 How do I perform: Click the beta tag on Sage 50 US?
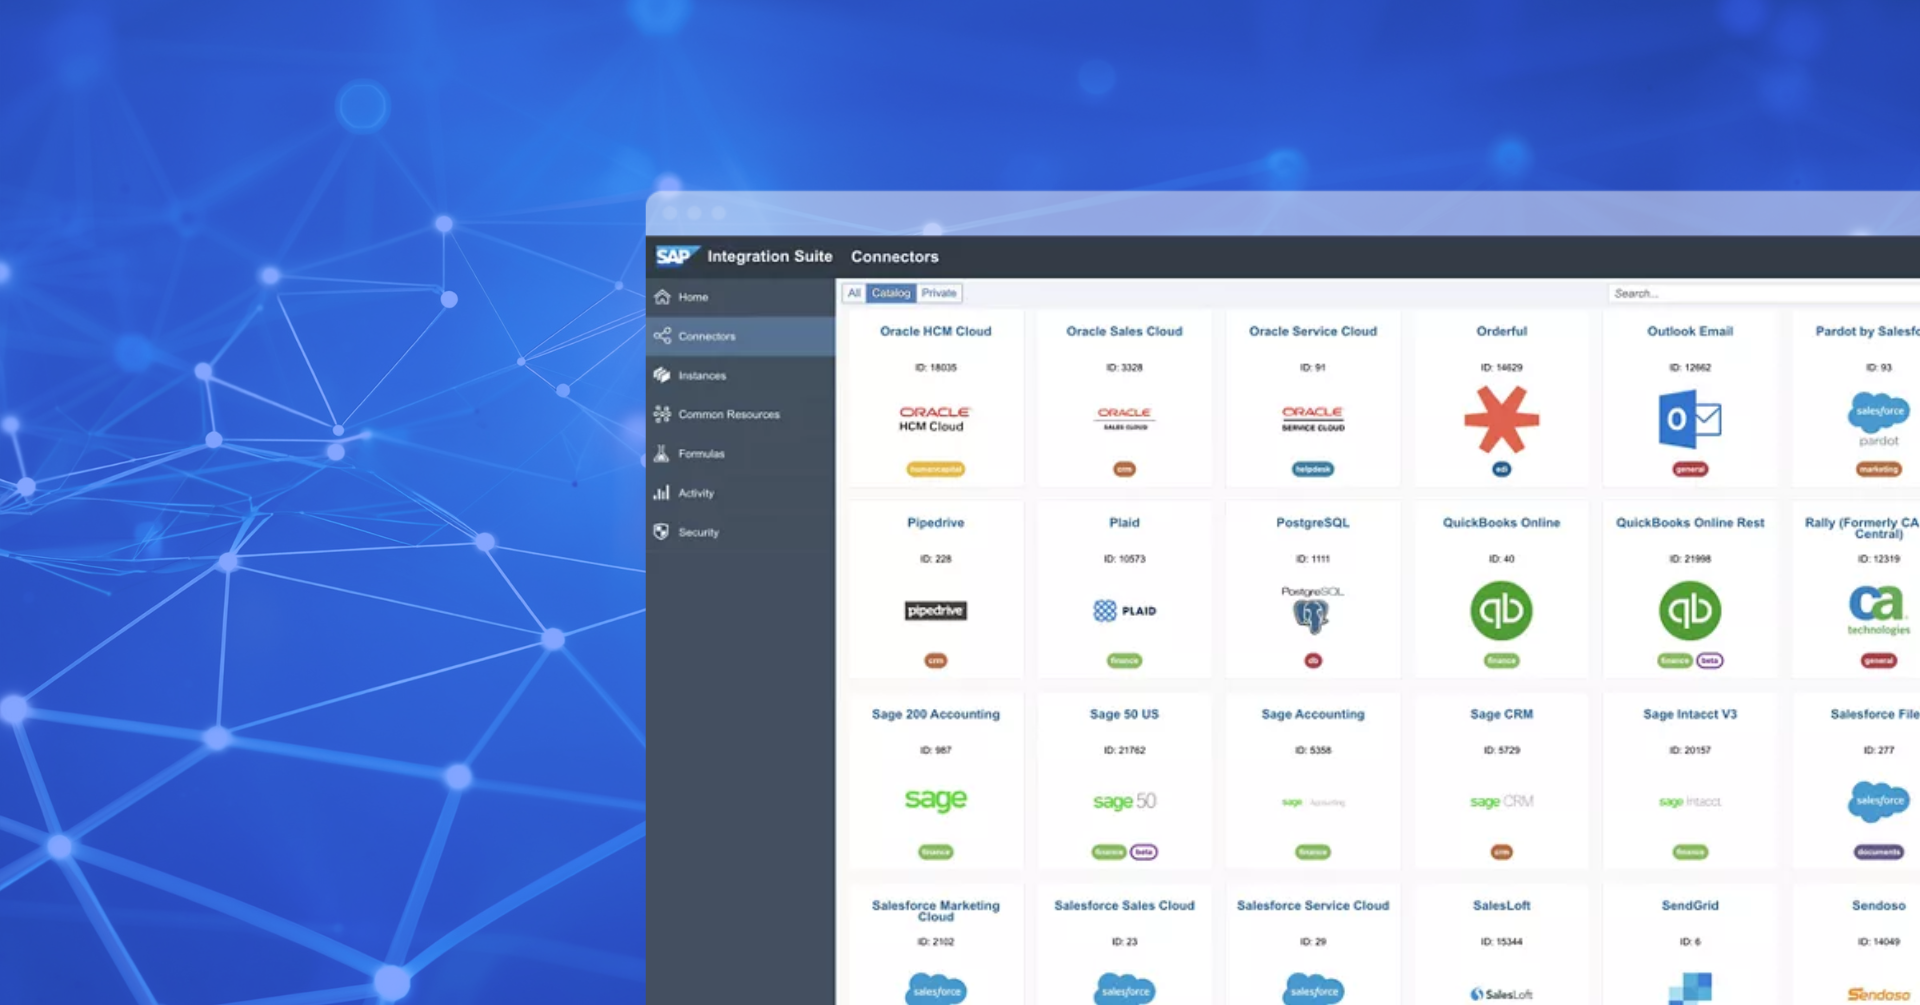[x=1144, y=852]
